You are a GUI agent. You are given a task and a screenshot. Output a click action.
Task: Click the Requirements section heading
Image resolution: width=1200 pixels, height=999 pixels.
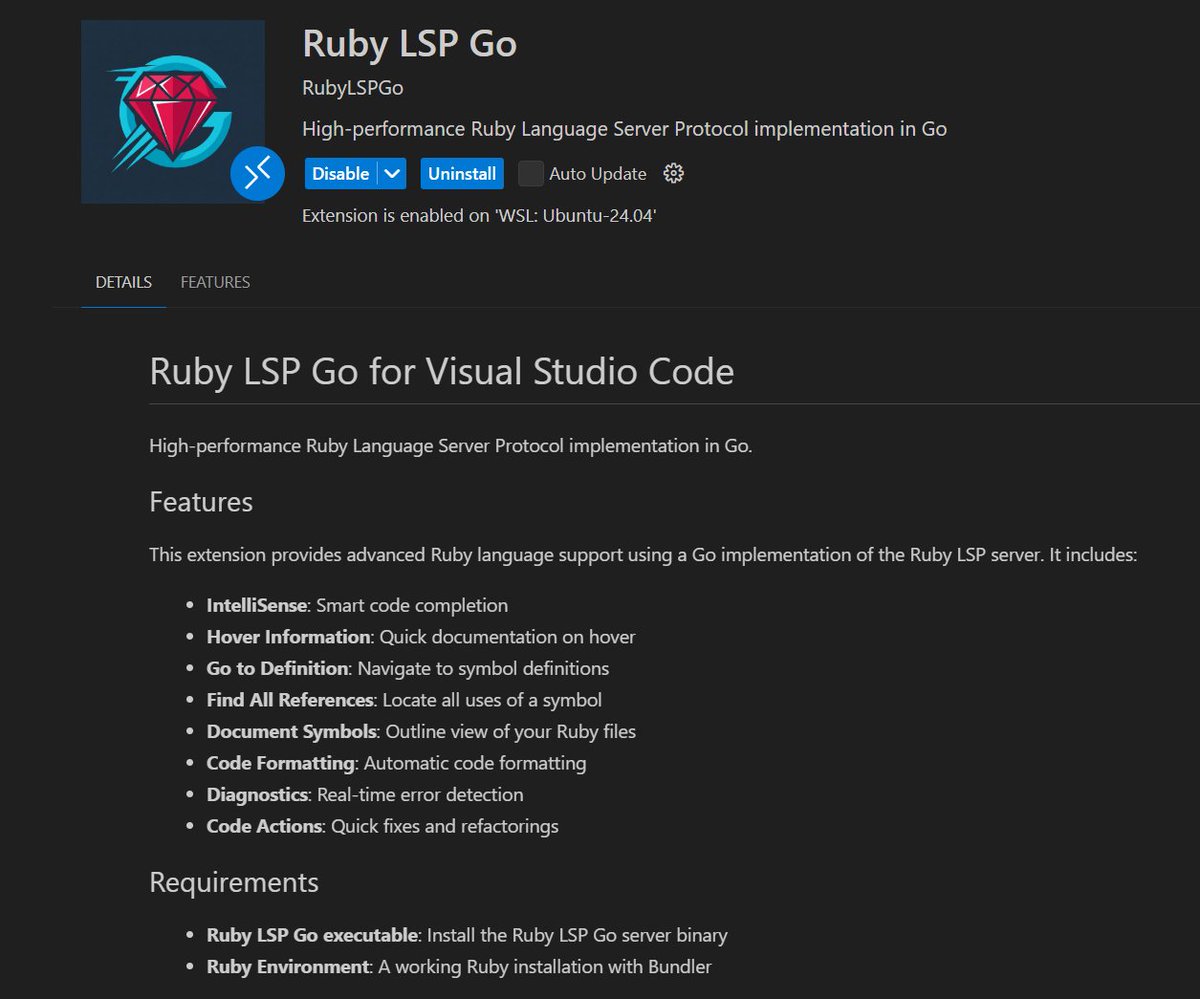[233, 883]
